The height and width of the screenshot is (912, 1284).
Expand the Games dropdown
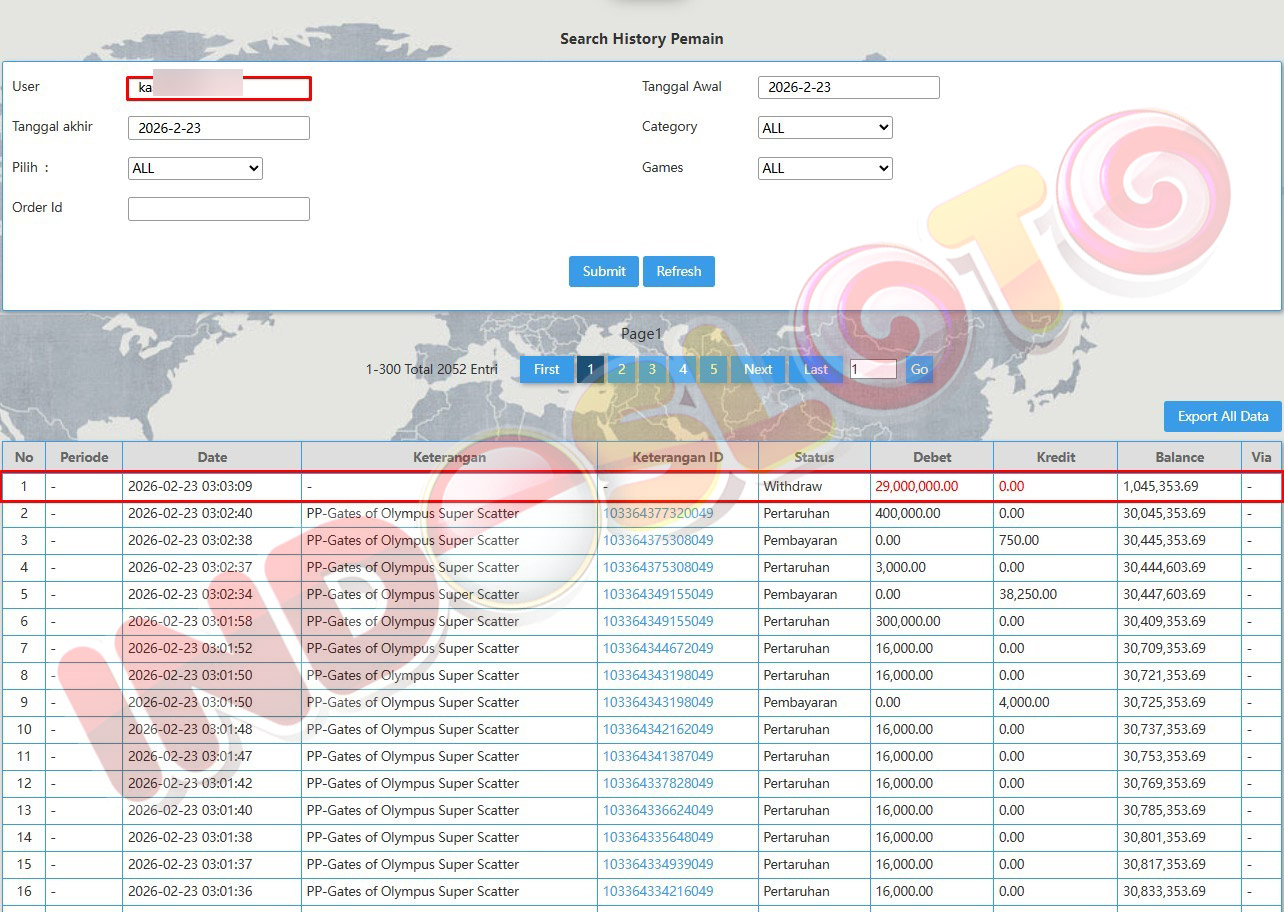(825, 169)
